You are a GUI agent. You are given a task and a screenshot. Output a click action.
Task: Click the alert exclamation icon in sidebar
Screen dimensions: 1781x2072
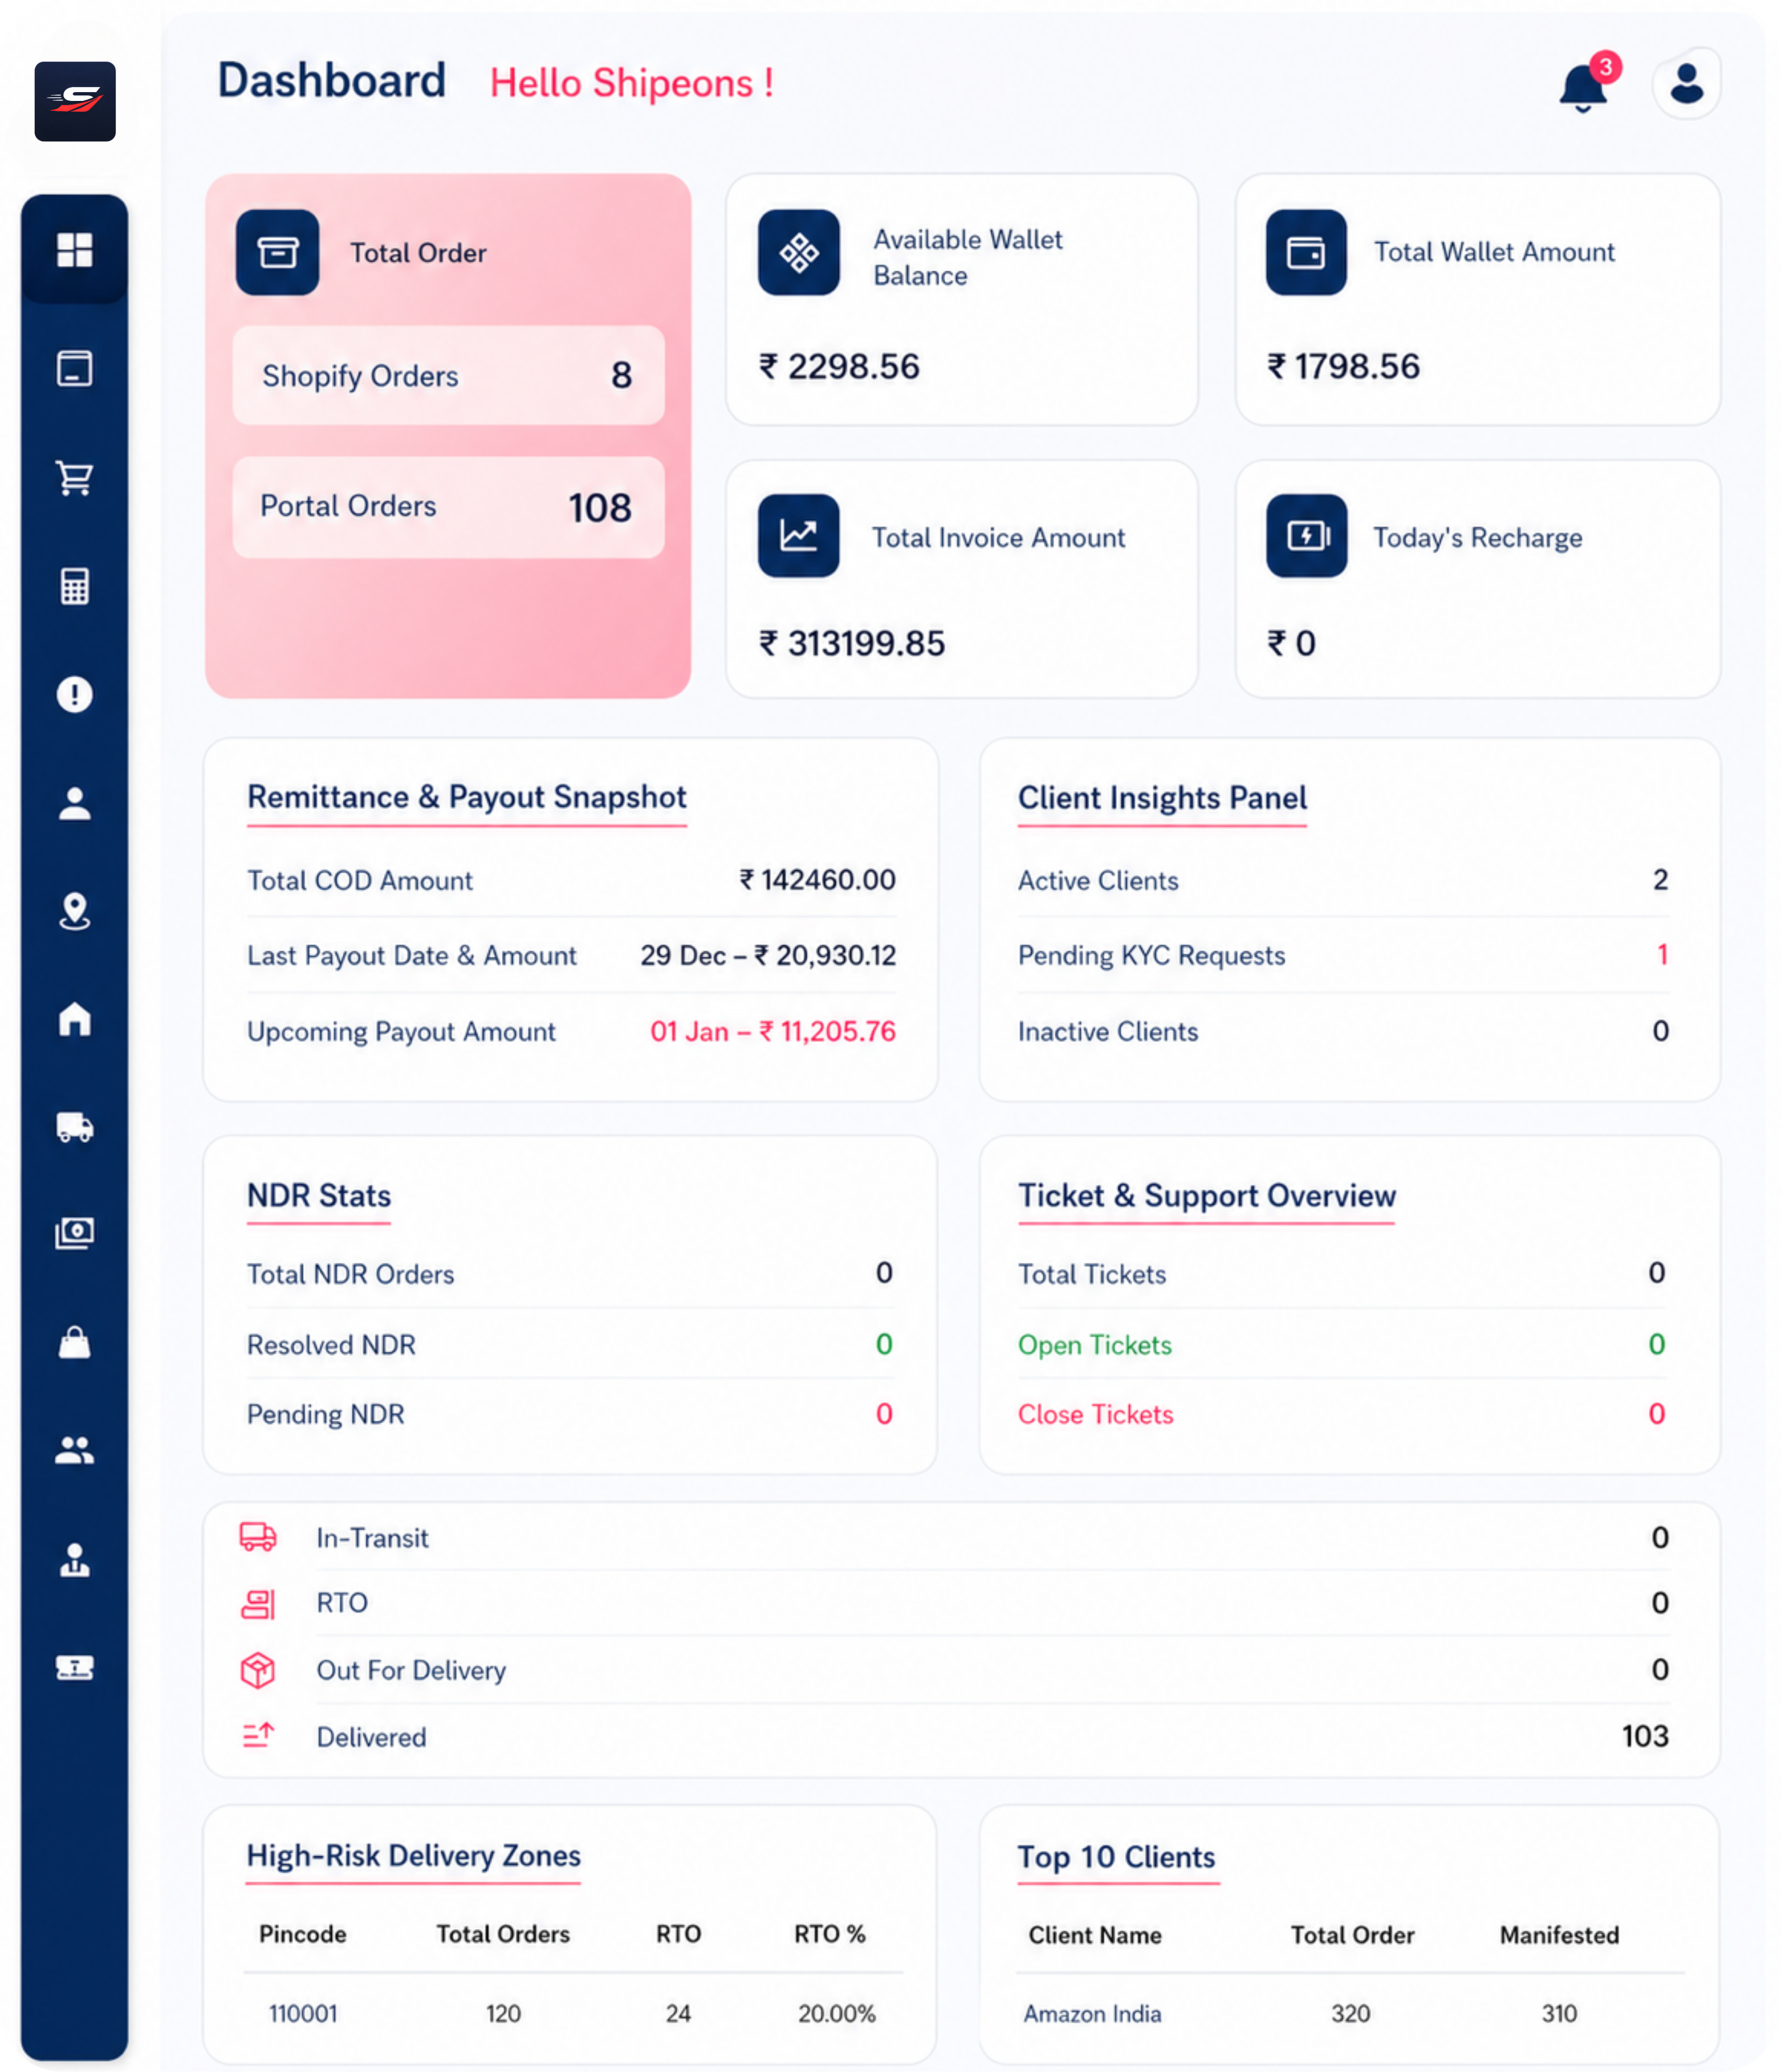click(x=75, y=693)
